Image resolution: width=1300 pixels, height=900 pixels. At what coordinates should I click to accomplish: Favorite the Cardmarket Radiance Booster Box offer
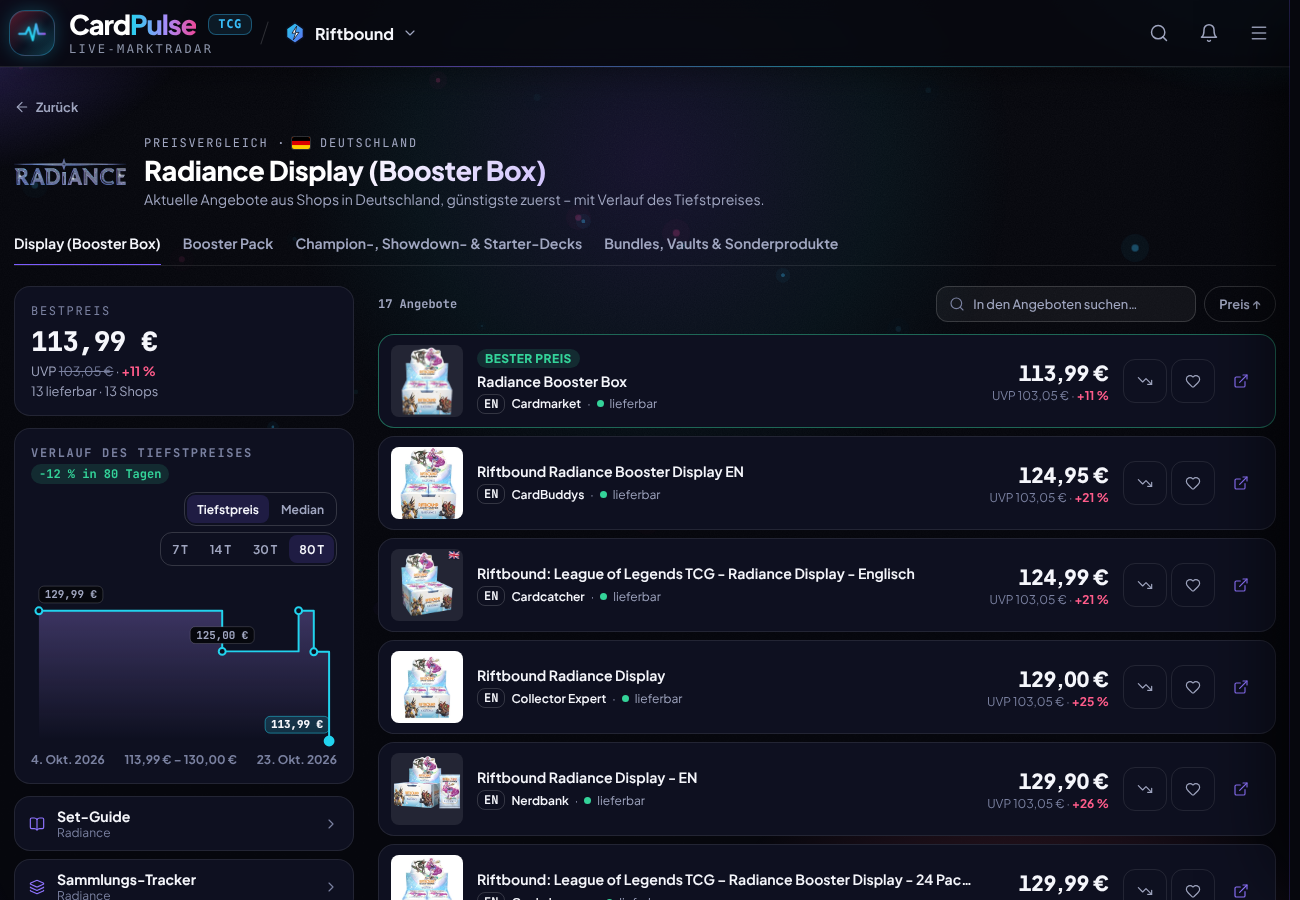pyautogui.click(x=1193, y=381)
